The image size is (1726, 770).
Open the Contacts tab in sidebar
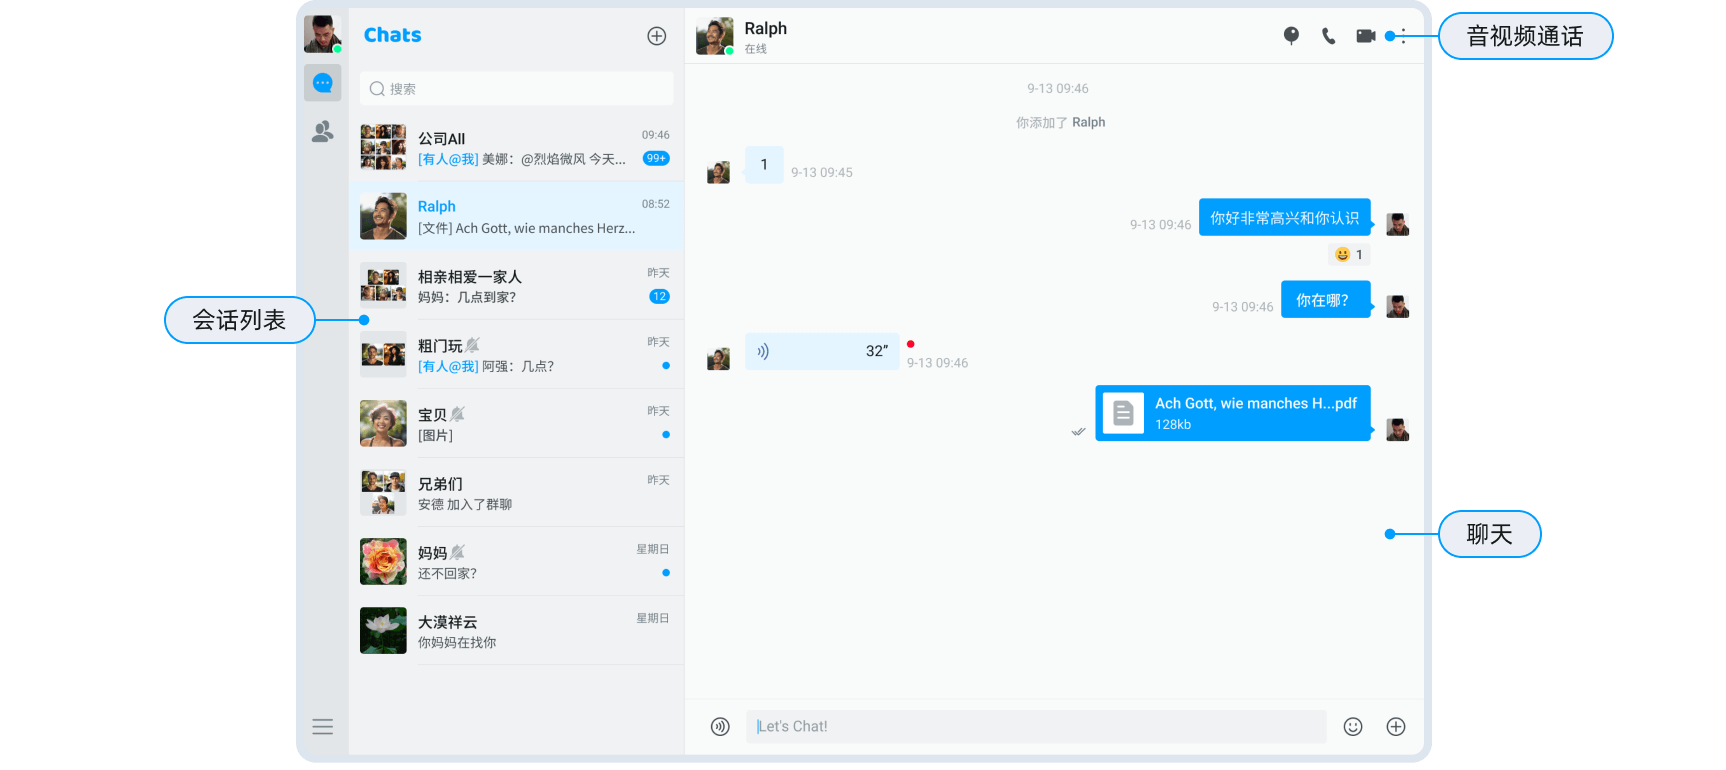pos(322,132)
